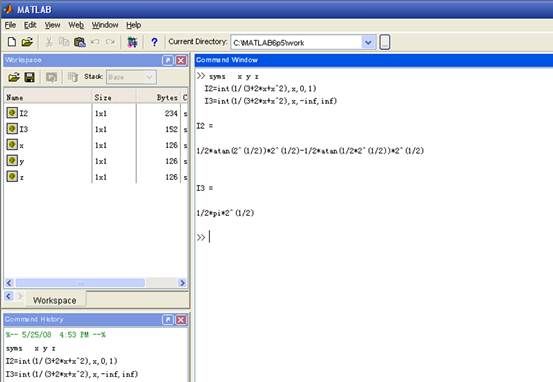This screenshot has height=382, width=553.
Task: Click the 5/25/08 session timestamp in history
Action: pyautogui.click(x=55, y=334)
